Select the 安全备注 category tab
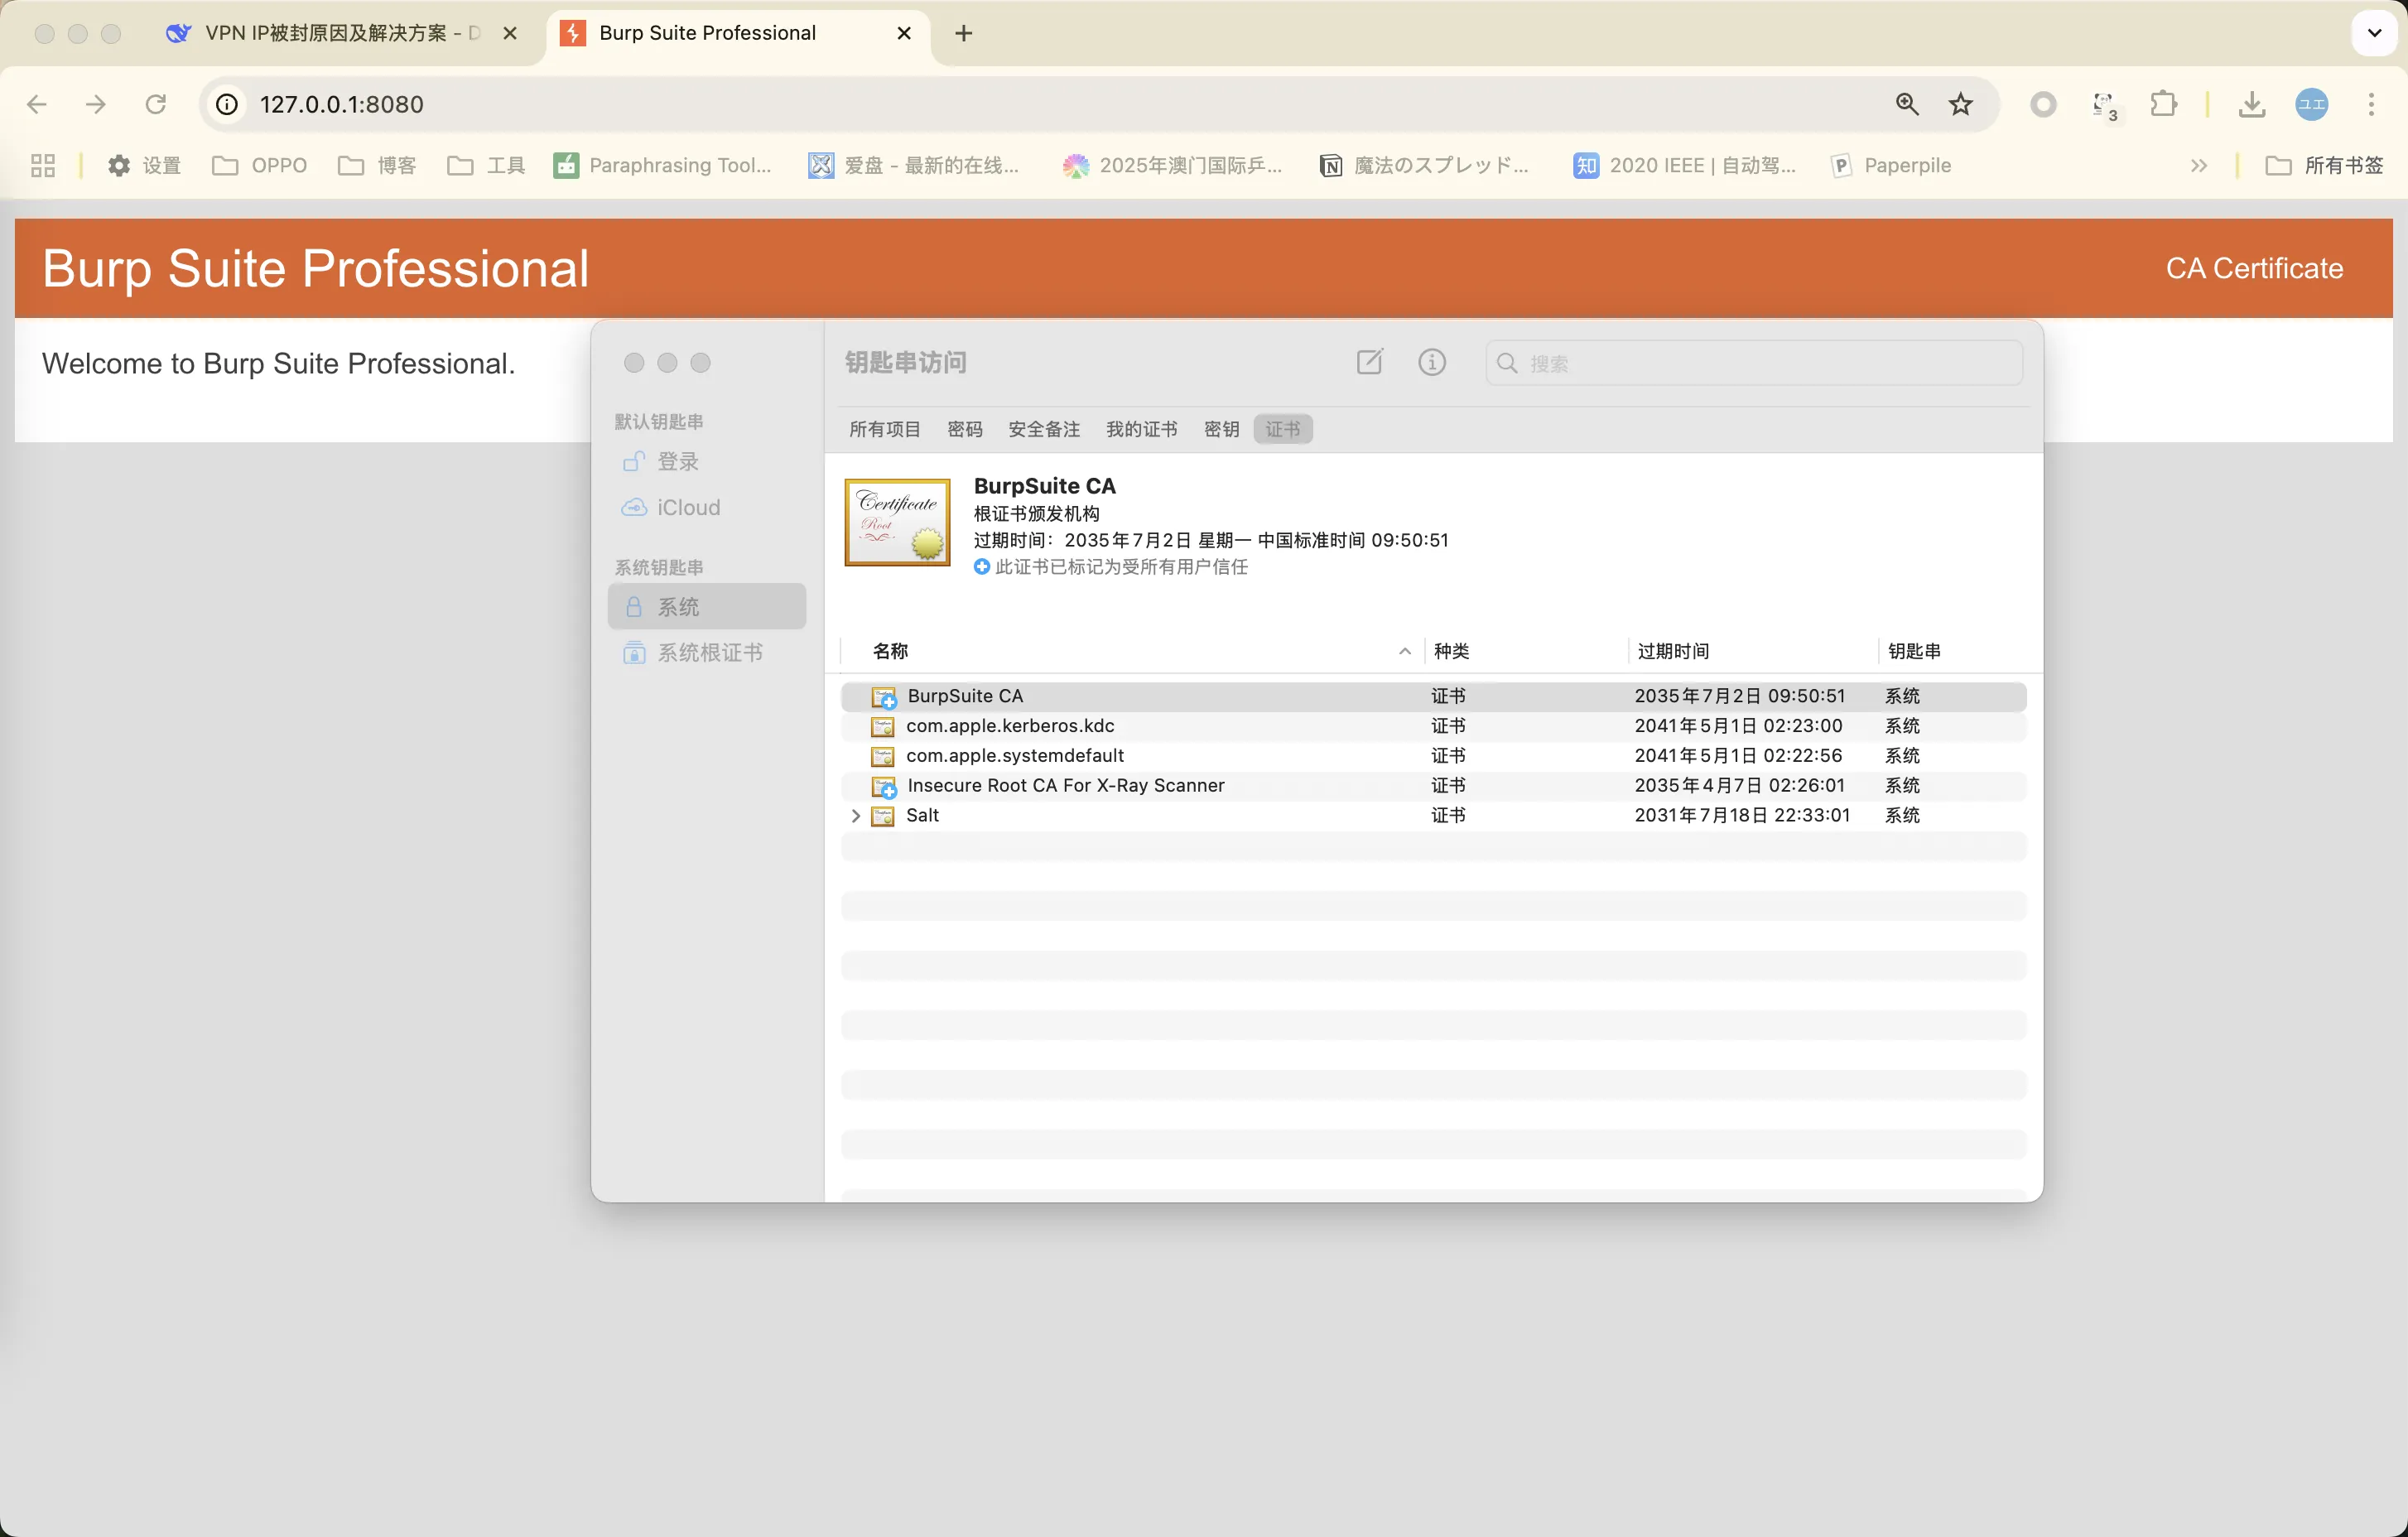 (1043, 429)
